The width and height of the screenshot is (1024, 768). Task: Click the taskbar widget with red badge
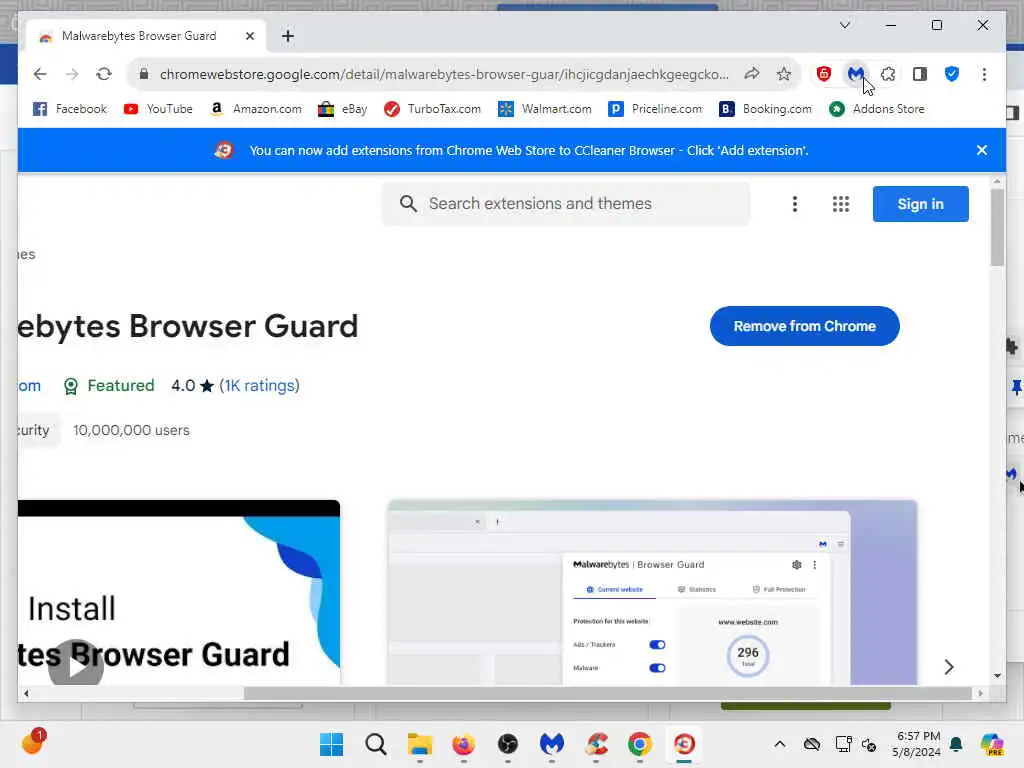[33, 743]
